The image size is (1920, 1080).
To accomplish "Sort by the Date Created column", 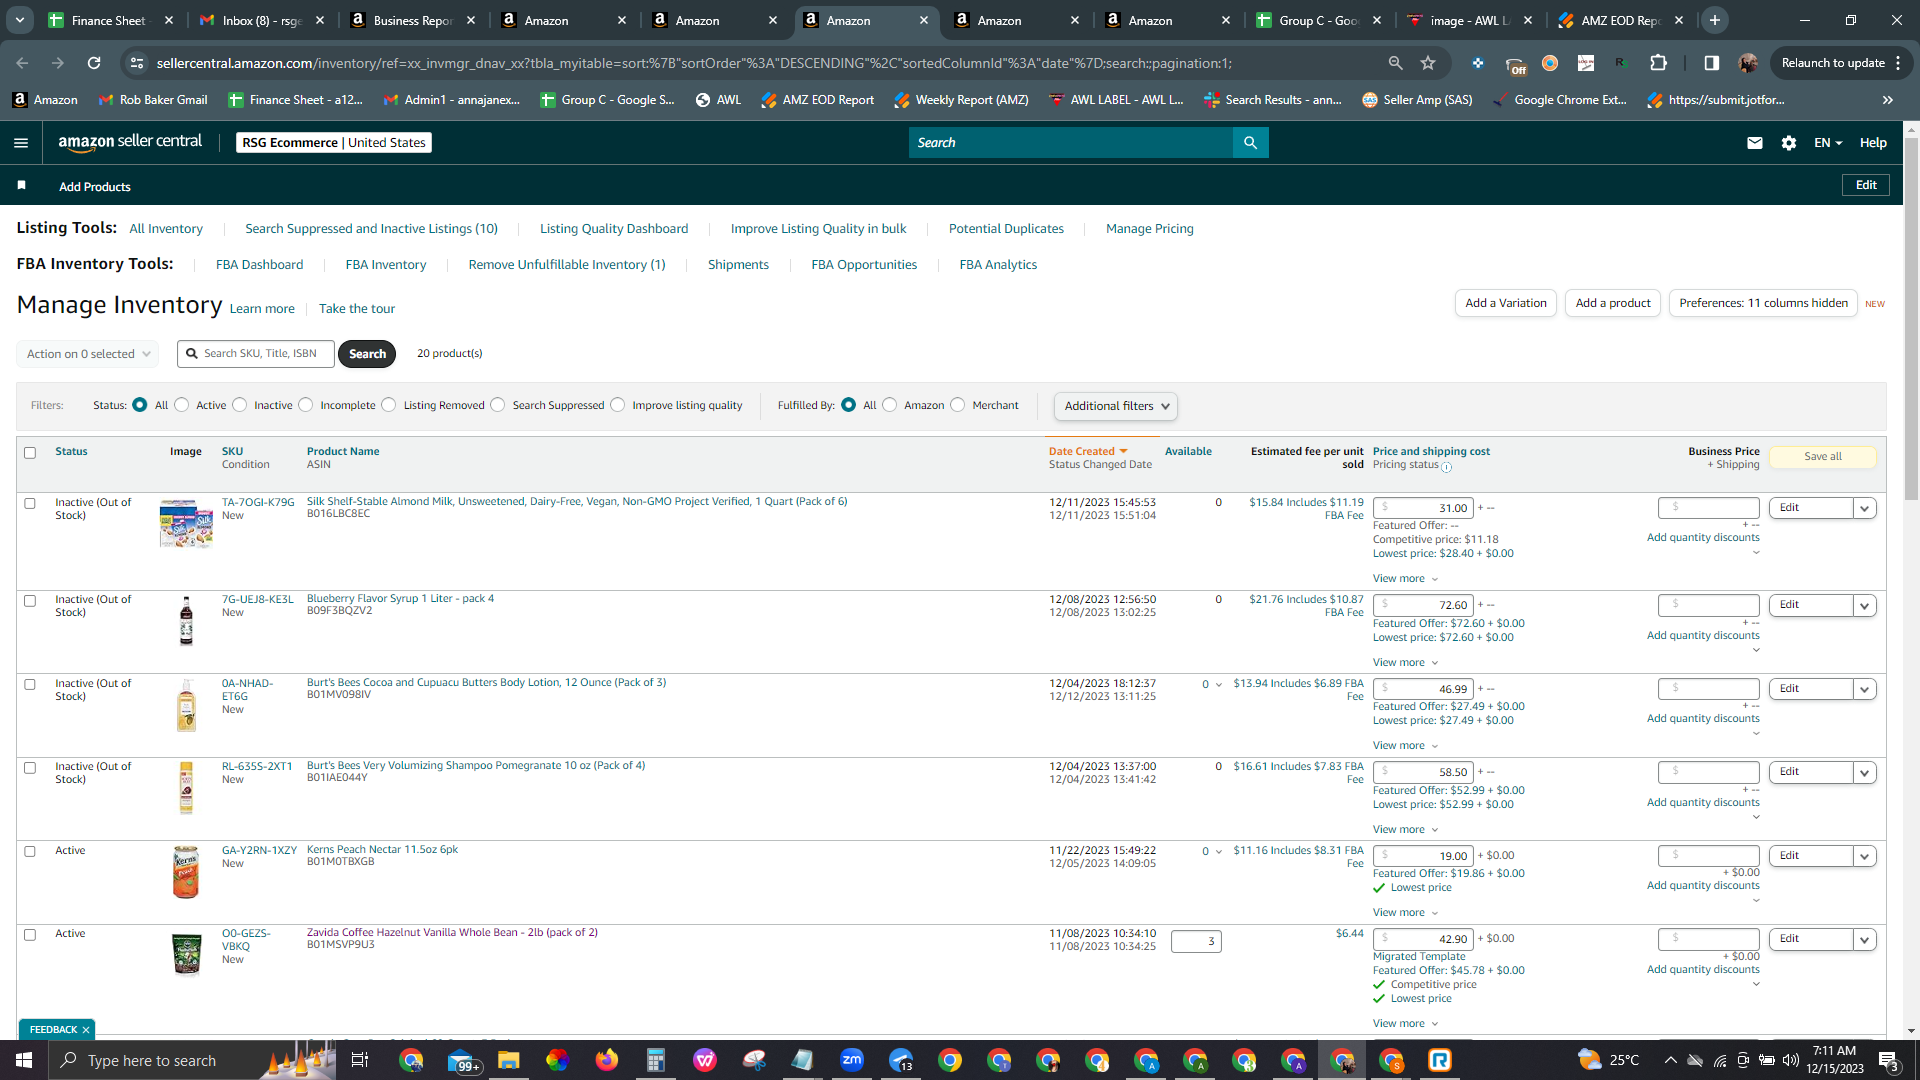I will tap(1088, 452).
